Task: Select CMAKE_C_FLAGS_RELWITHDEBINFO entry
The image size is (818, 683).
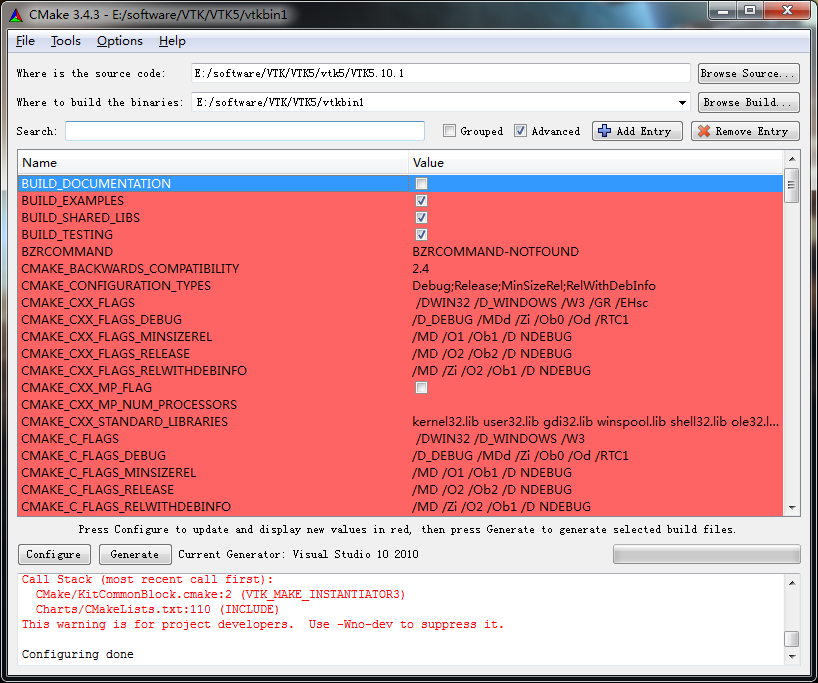Action: [126, 507]
